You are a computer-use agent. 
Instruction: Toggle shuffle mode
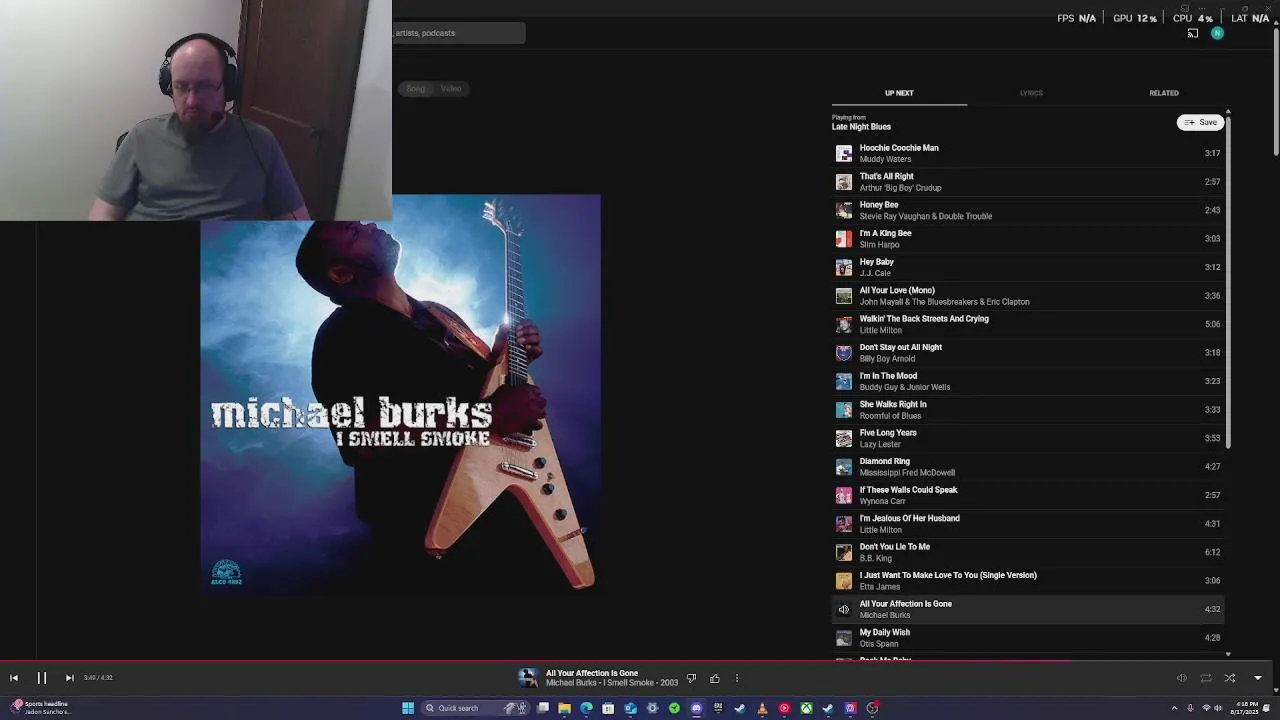[x=1230, y=678]
